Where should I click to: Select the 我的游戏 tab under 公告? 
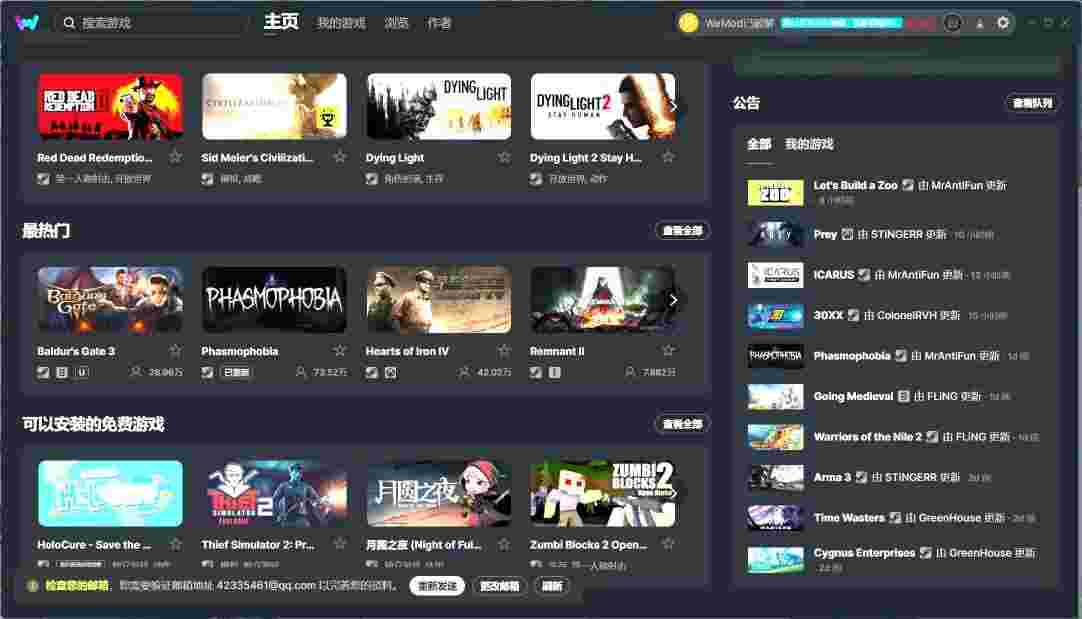coord(809,144)
